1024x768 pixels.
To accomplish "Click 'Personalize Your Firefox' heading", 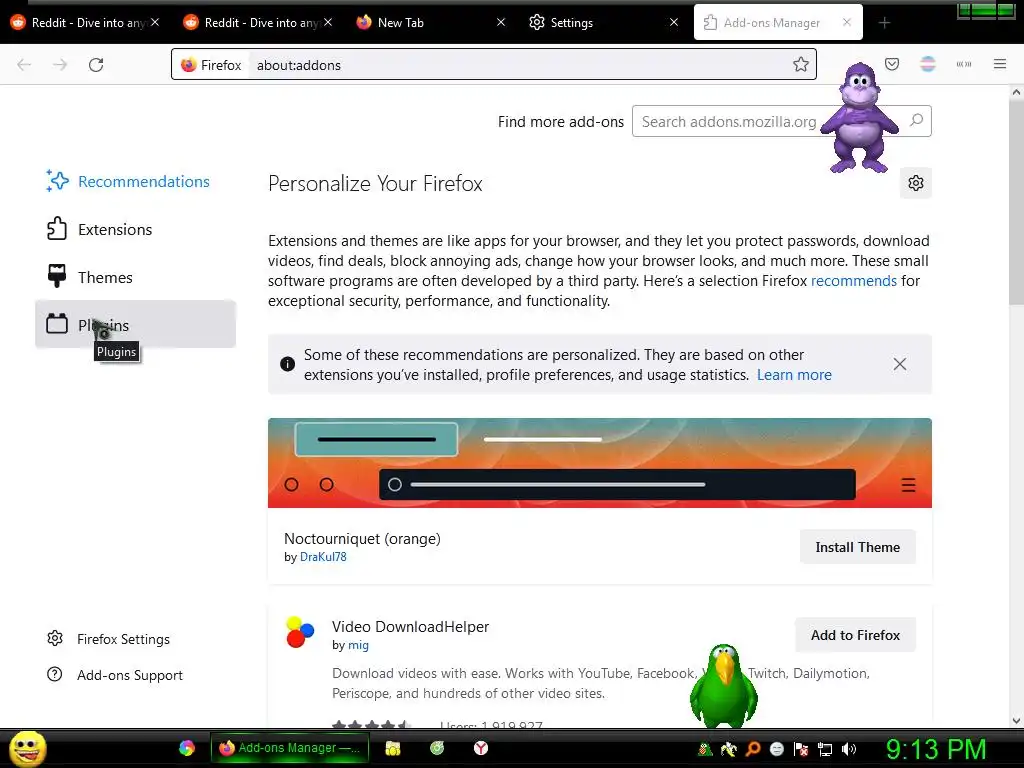I will (375, 184).
